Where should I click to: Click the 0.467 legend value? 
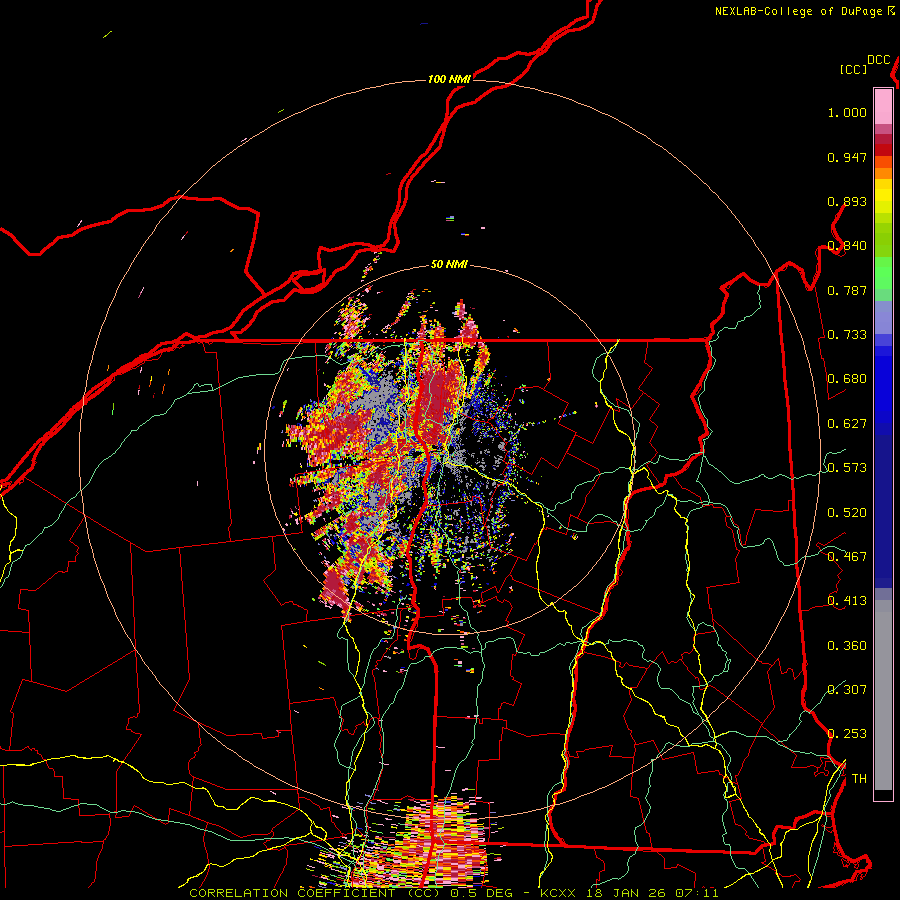(847, 557)
